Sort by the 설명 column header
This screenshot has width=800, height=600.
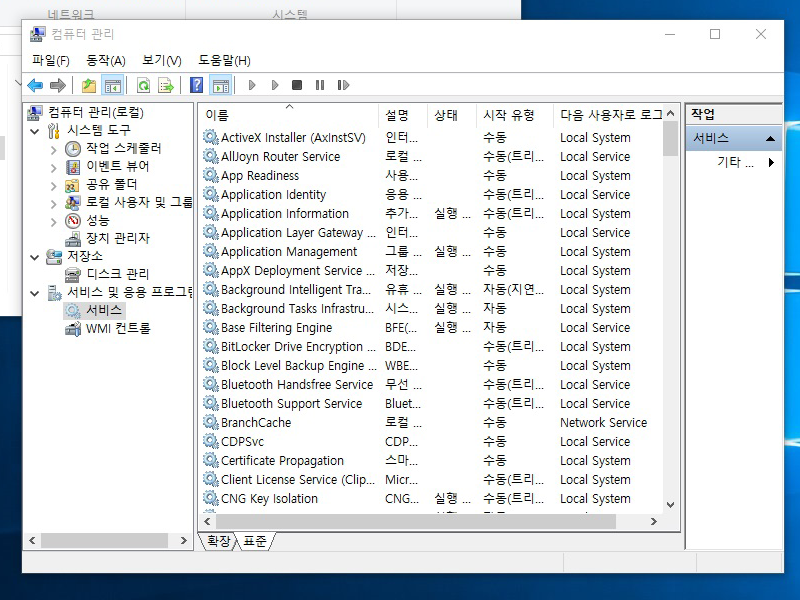tap(403, 115)
